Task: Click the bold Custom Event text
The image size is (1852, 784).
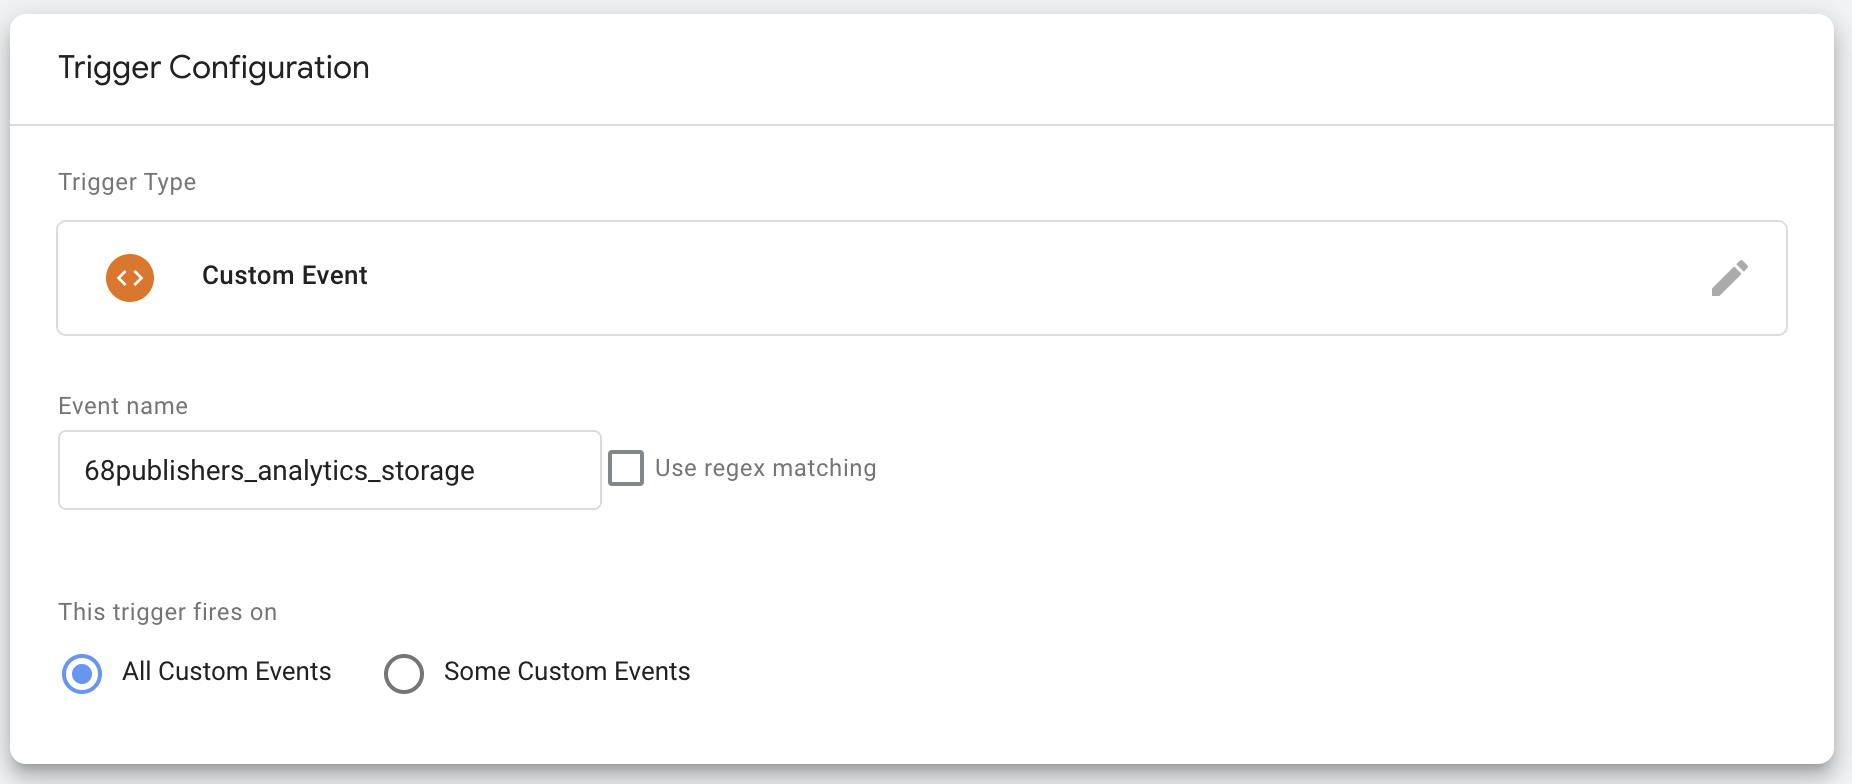Action: [x=285, y=276]
